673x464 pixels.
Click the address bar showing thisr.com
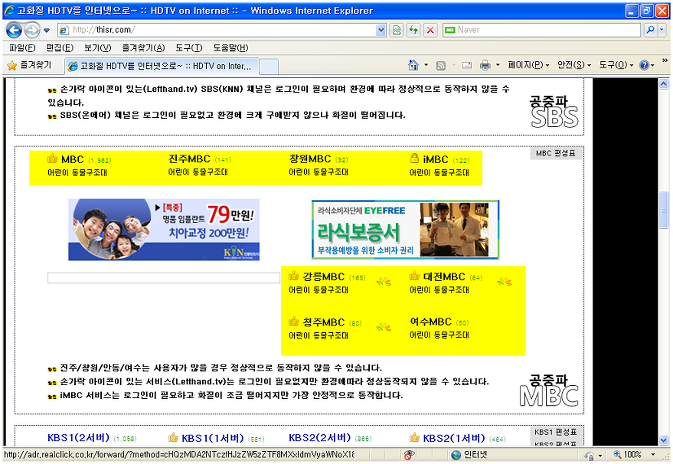click(222, 30)
